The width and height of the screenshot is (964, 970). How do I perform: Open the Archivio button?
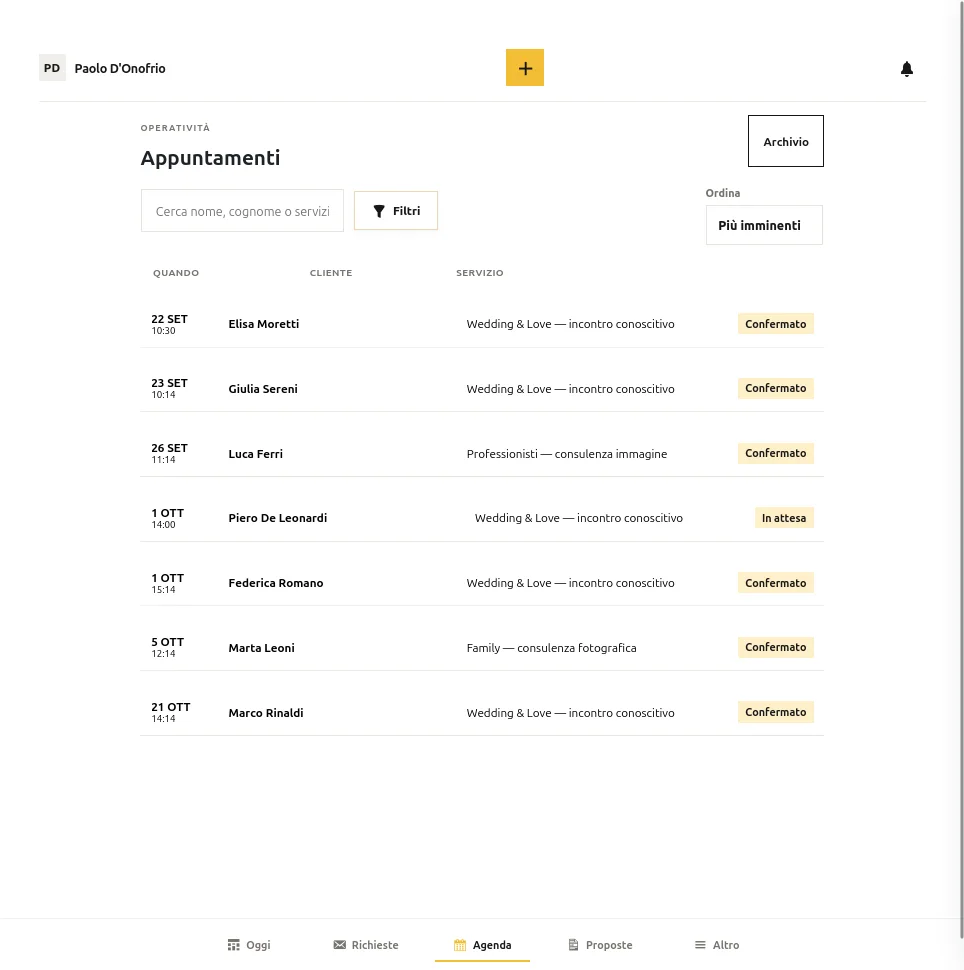tap(786, 141)
